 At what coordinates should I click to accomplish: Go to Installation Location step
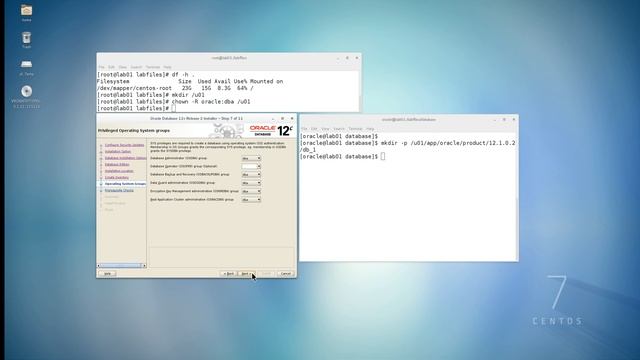119,171
